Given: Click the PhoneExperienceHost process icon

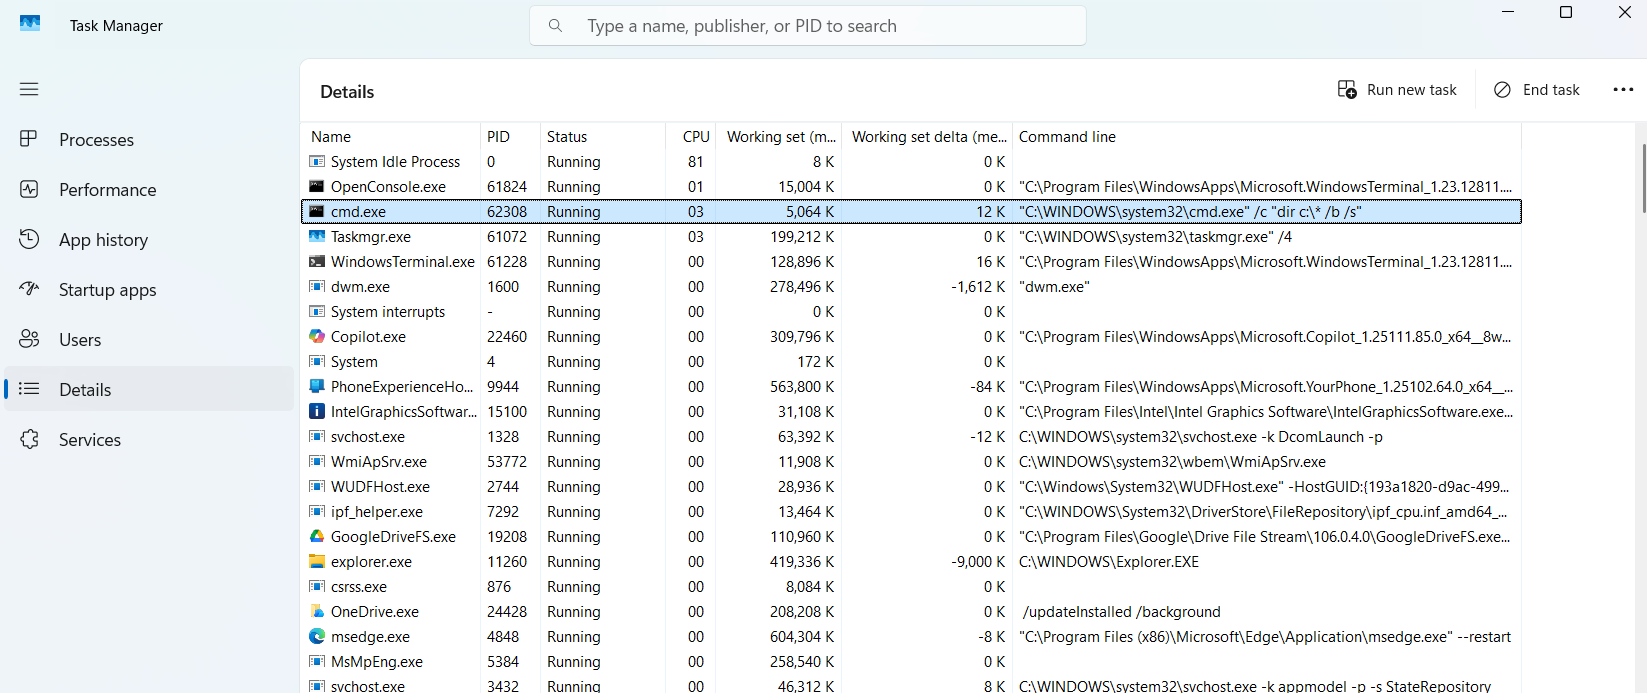Looking at the screenshot, I should tap(317, 387).
